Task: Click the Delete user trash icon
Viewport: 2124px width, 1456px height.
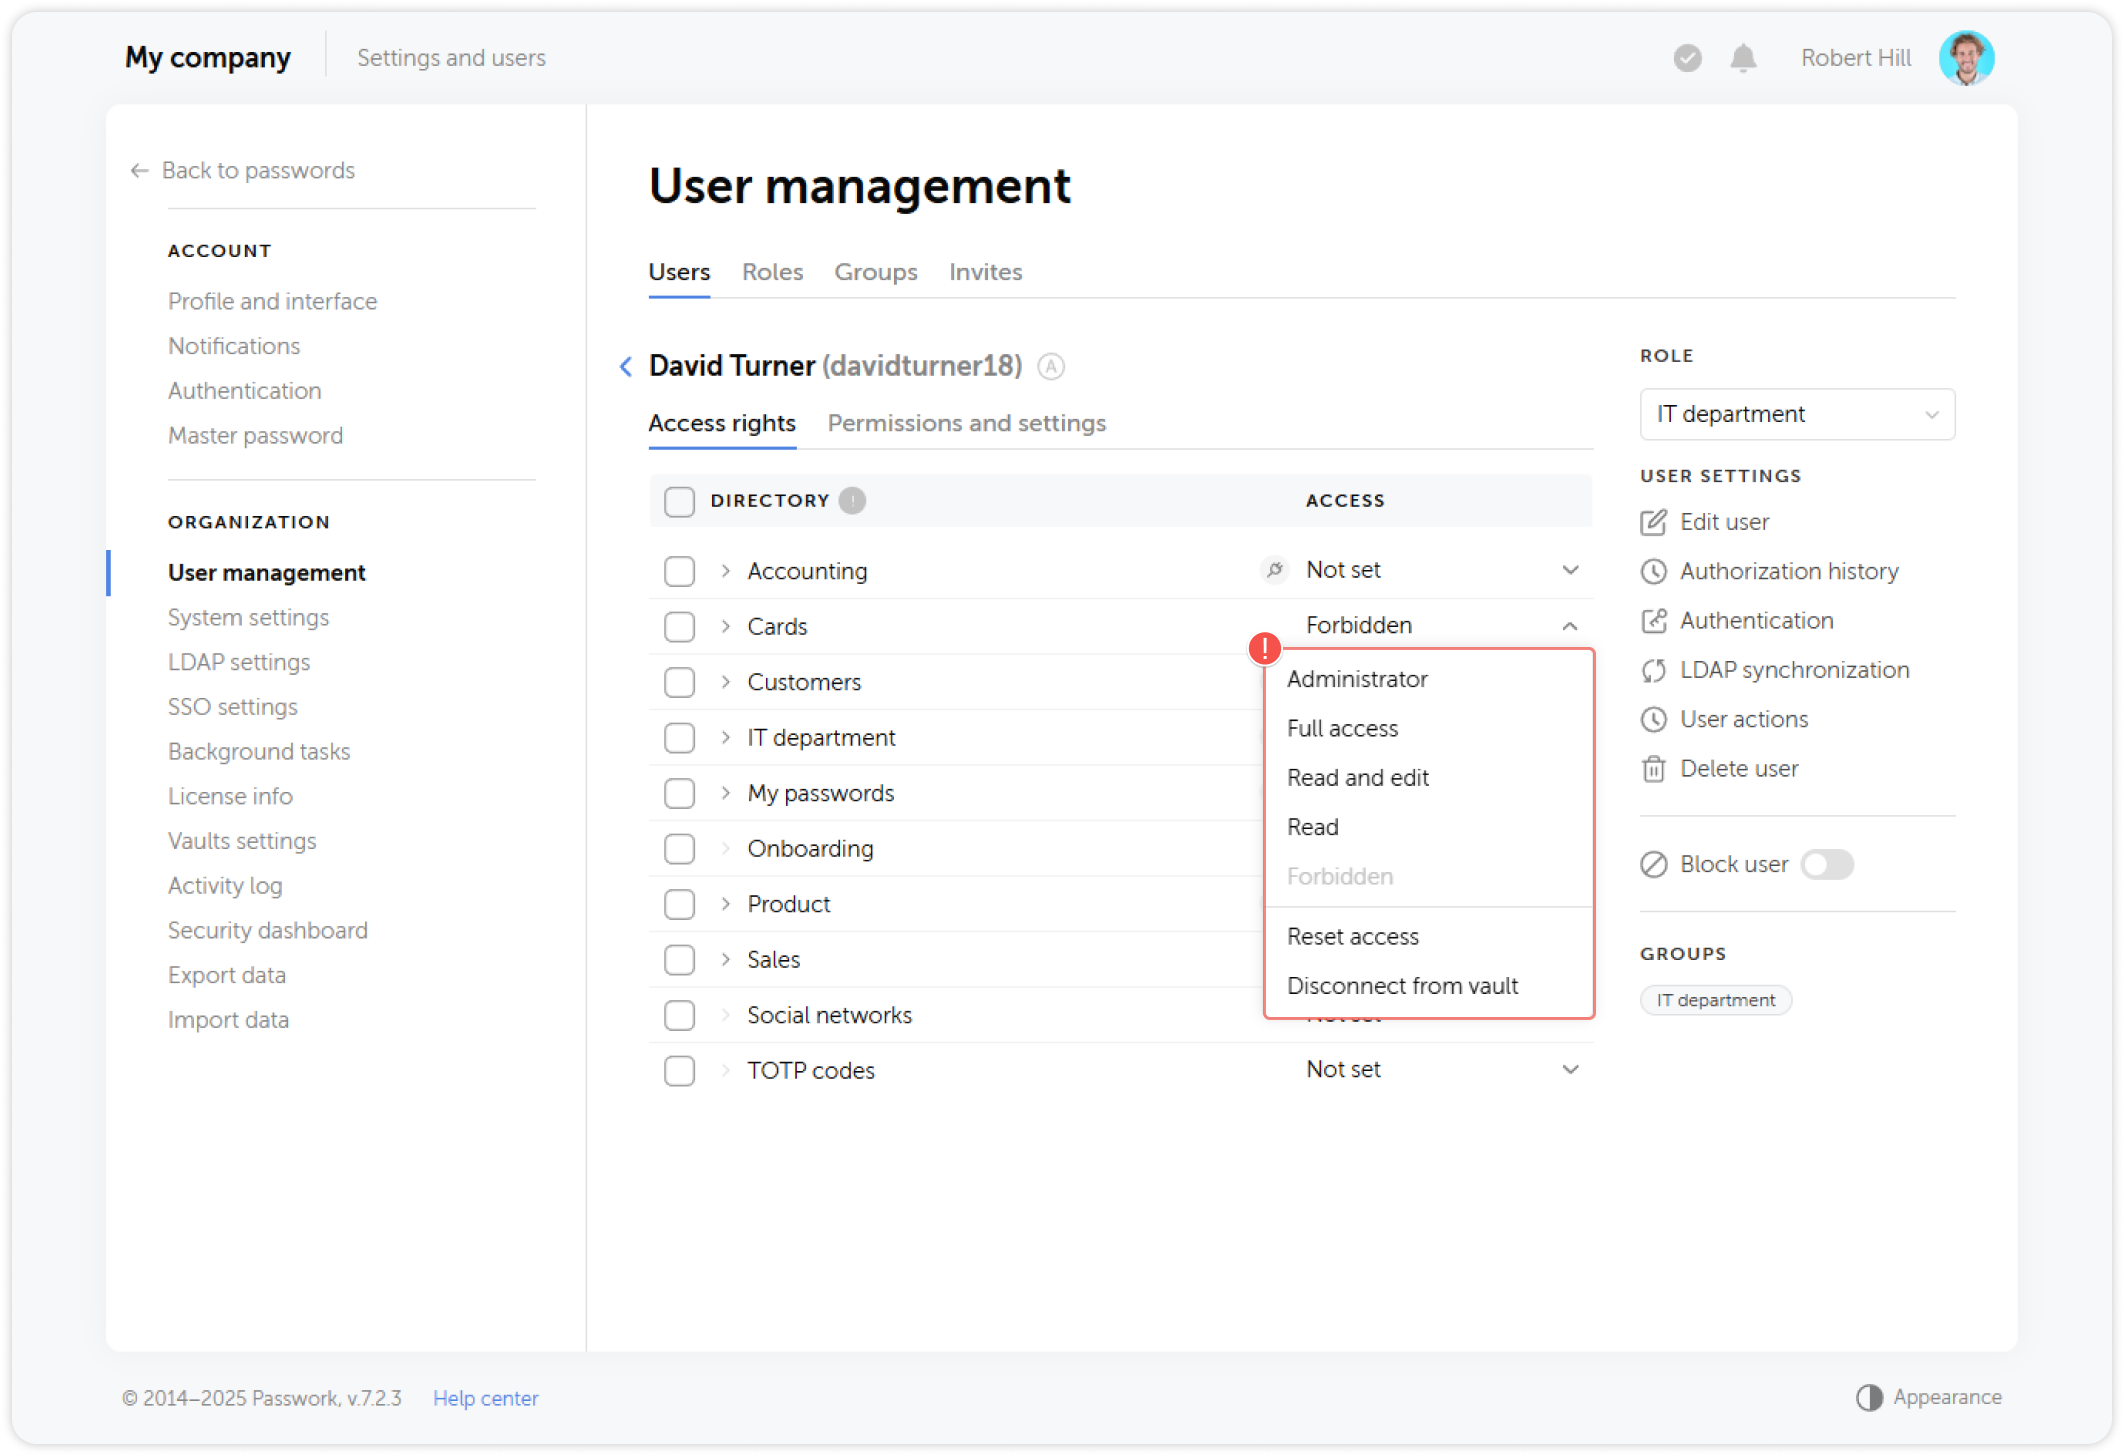Action: [x=1654, y=768]
